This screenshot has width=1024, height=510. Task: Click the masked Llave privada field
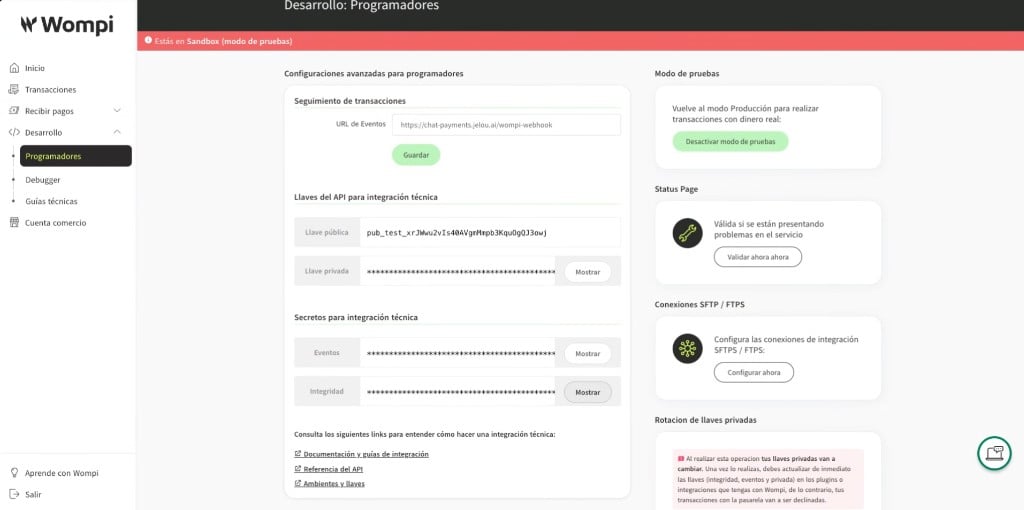pos(457,272)
